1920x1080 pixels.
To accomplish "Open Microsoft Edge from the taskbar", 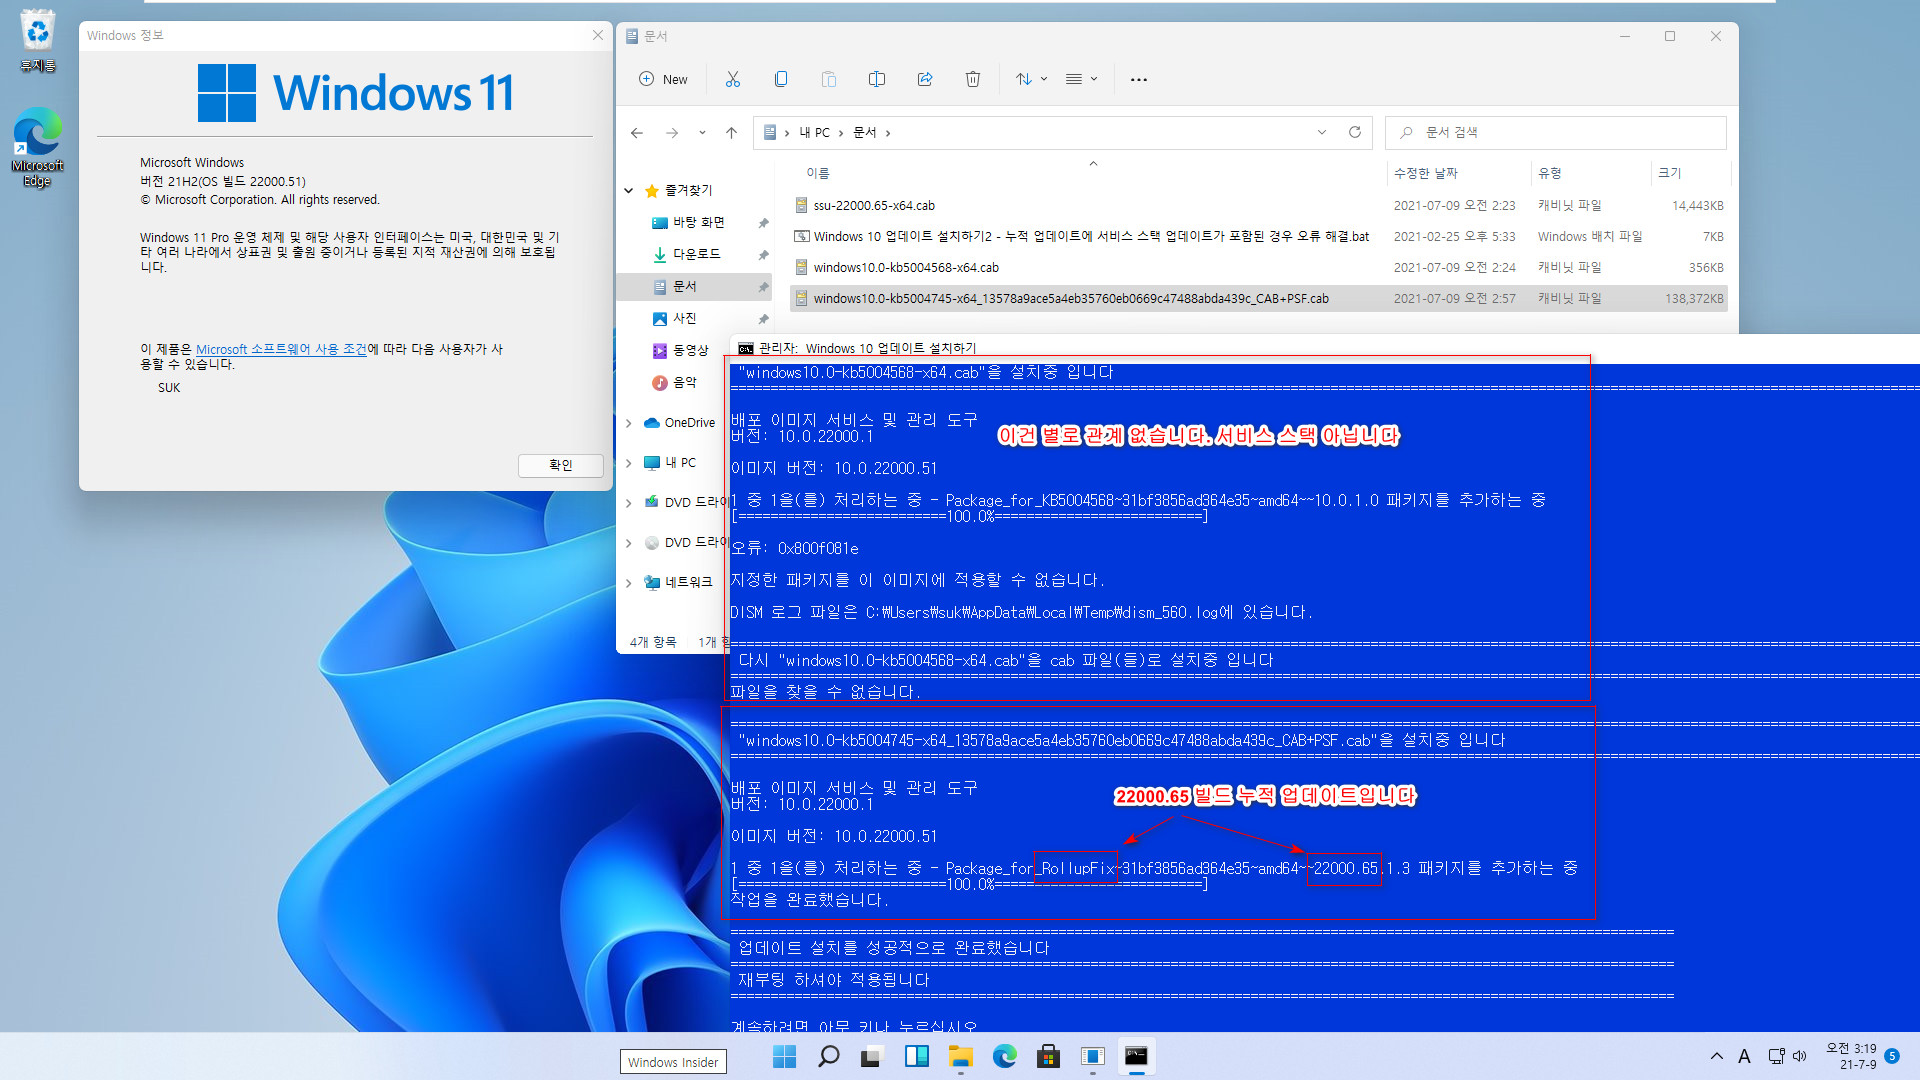I will click(x=1004, y=1056).
